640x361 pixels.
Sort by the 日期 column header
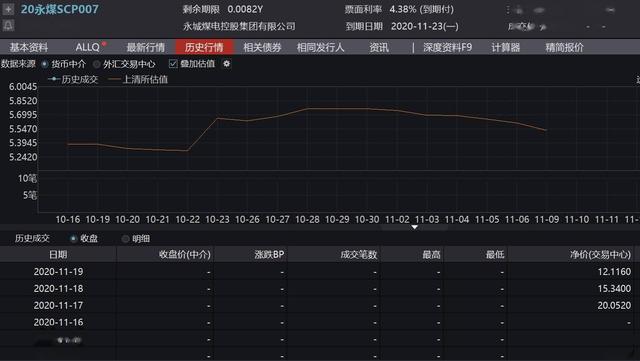(x=58, y=254)
